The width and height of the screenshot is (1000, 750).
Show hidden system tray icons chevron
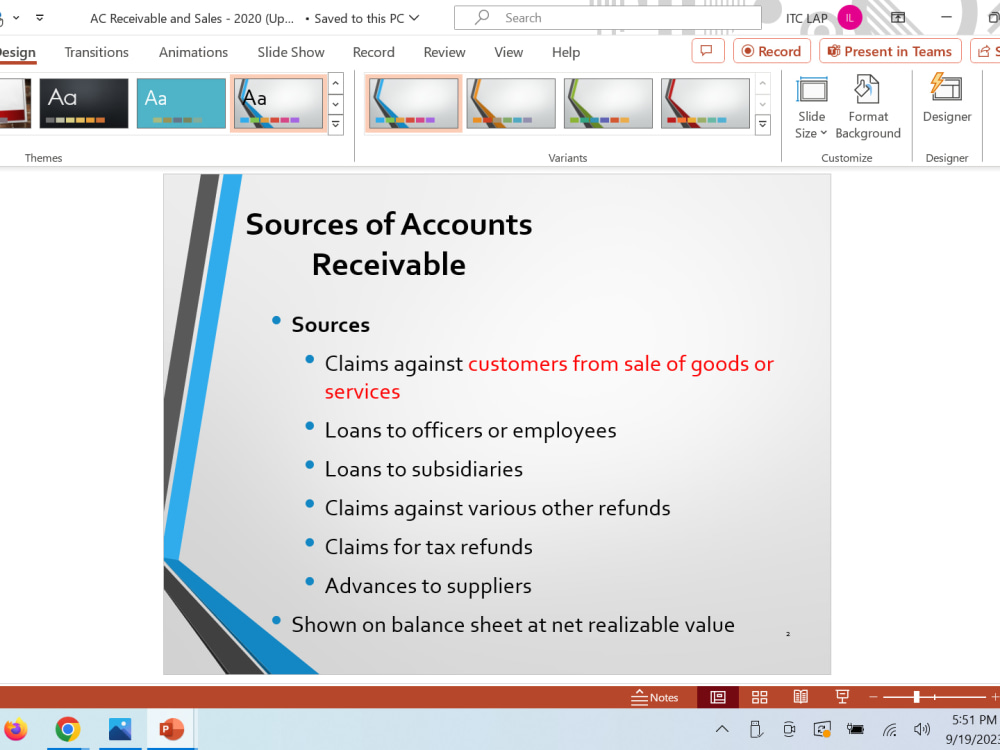click(x=722, y=729)
